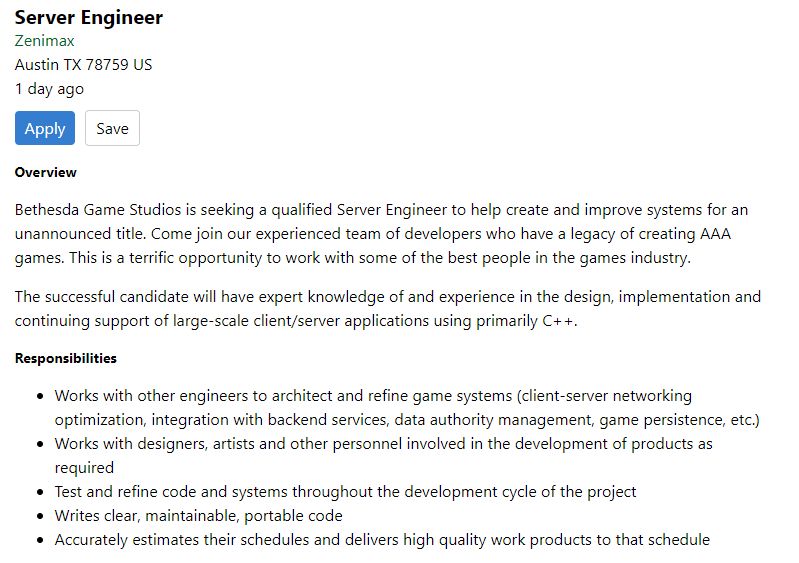
Task: Open the Zenimax company link
Action: (x=44, y=41)
